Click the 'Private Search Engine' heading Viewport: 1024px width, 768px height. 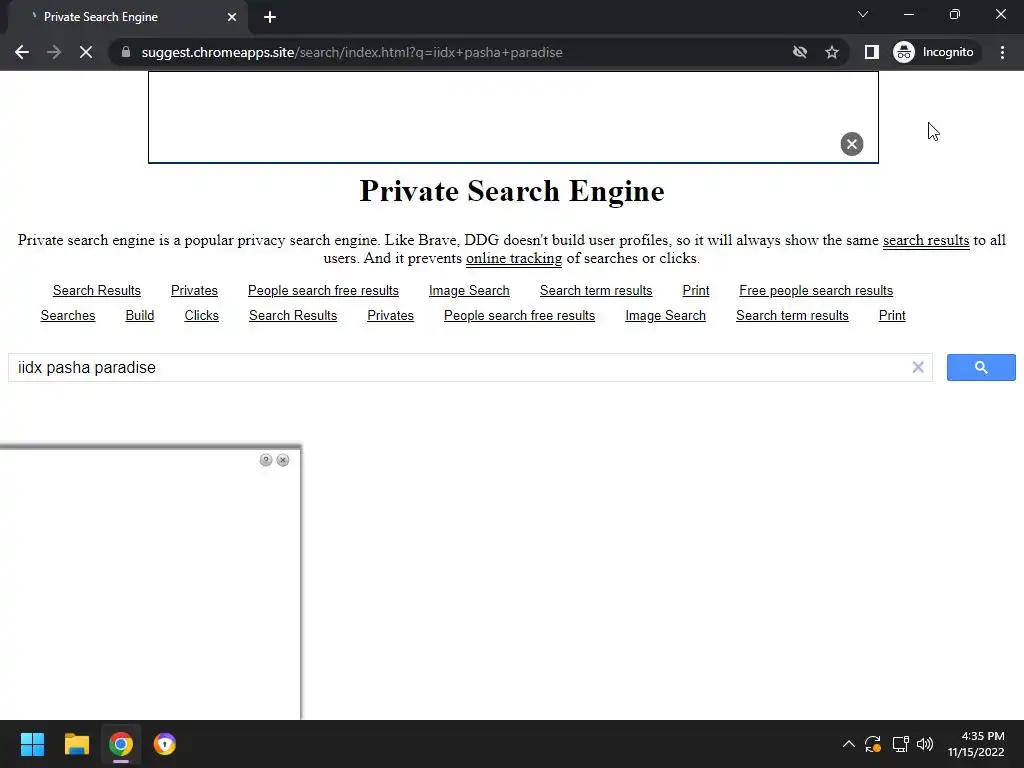point(512,191)
